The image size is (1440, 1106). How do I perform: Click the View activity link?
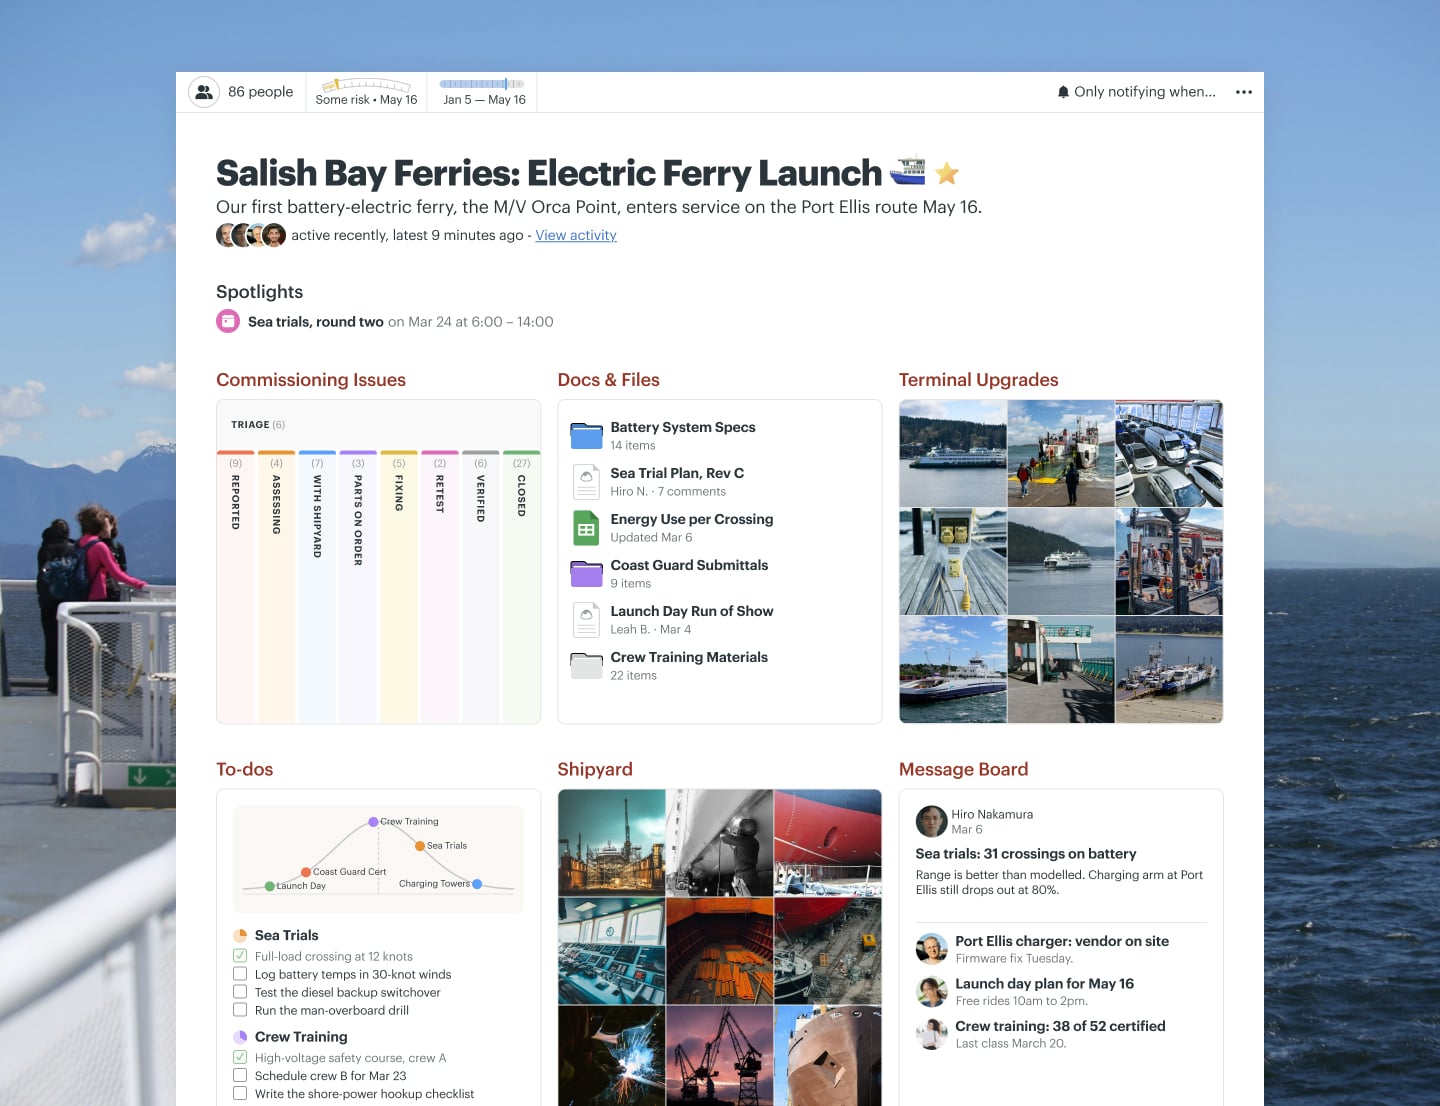tap(576, 235)
